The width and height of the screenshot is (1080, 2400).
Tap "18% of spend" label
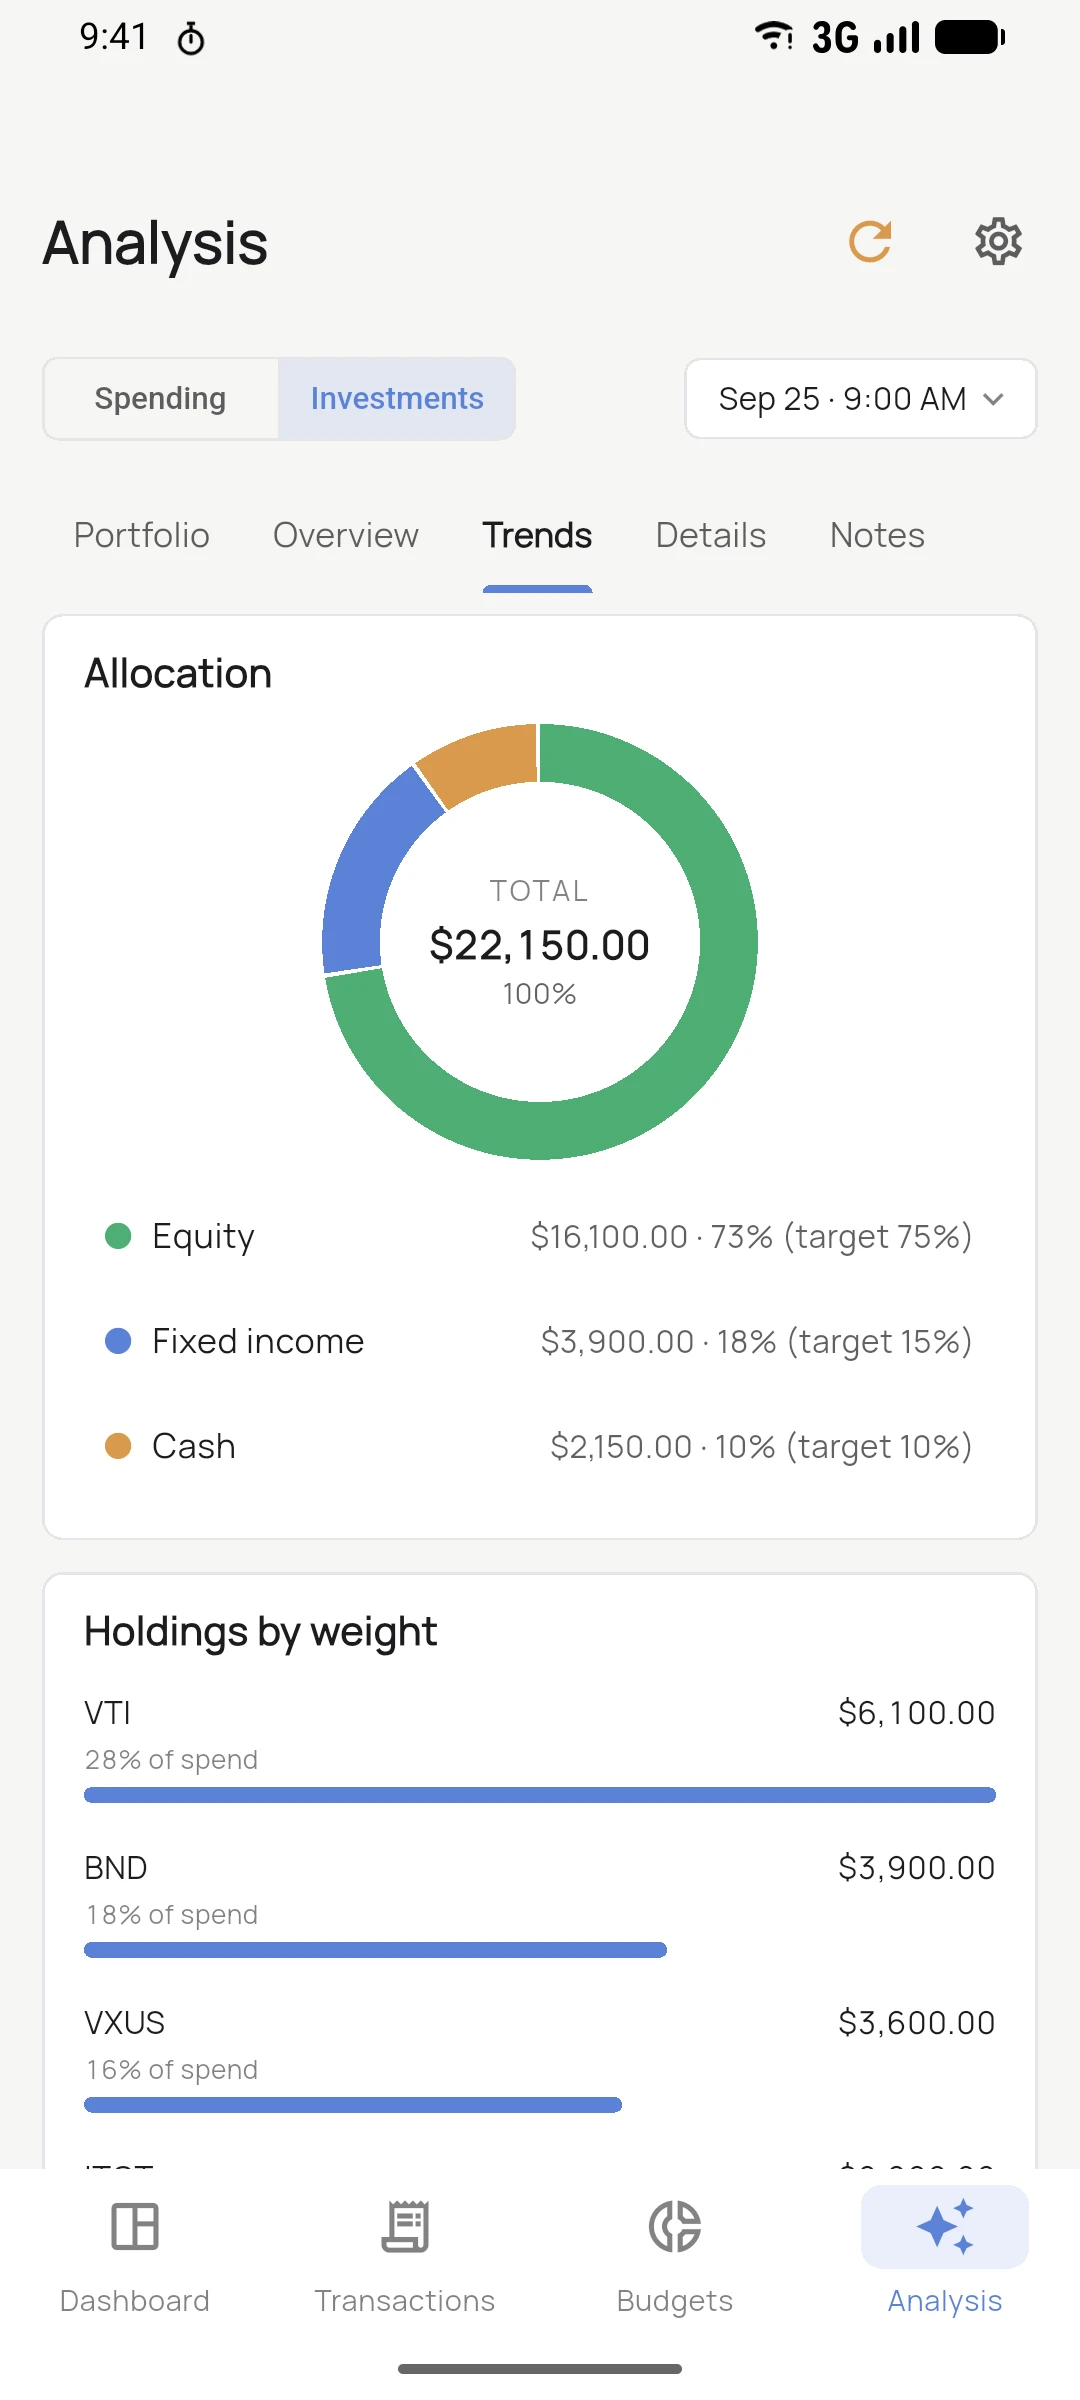[x=171, y=1915]
